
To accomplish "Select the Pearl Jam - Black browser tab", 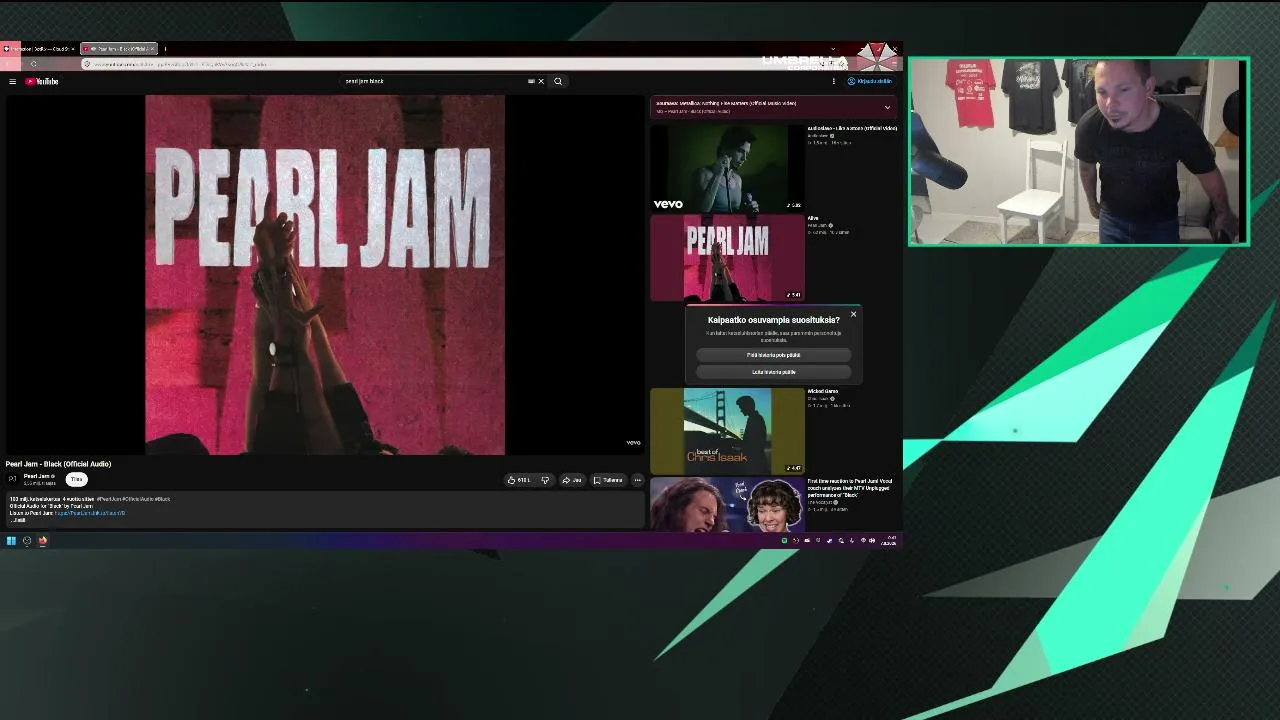I will click(x=118, y=49).
